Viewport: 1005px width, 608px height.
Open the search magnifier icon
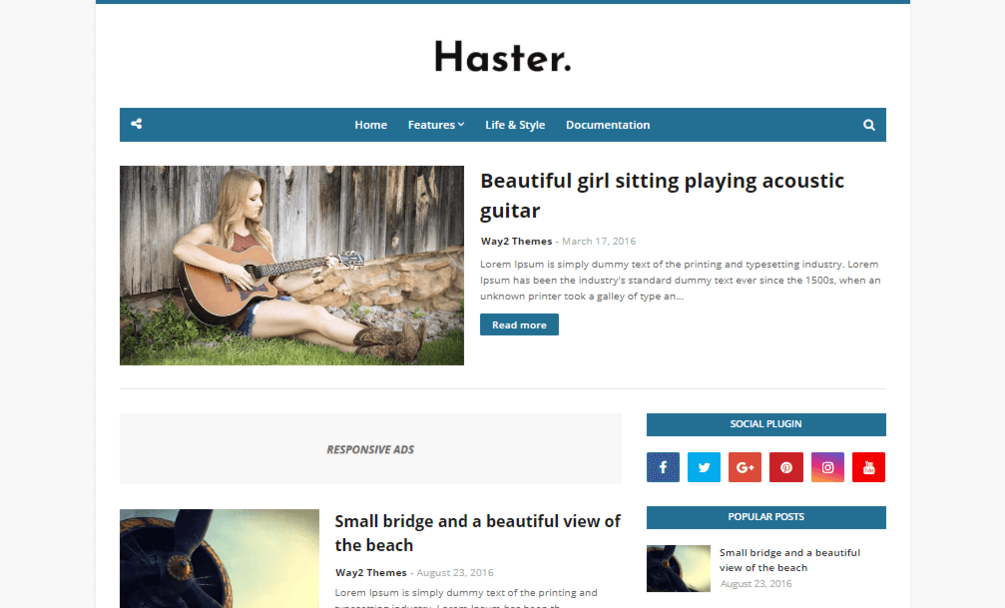click(868, 125)
